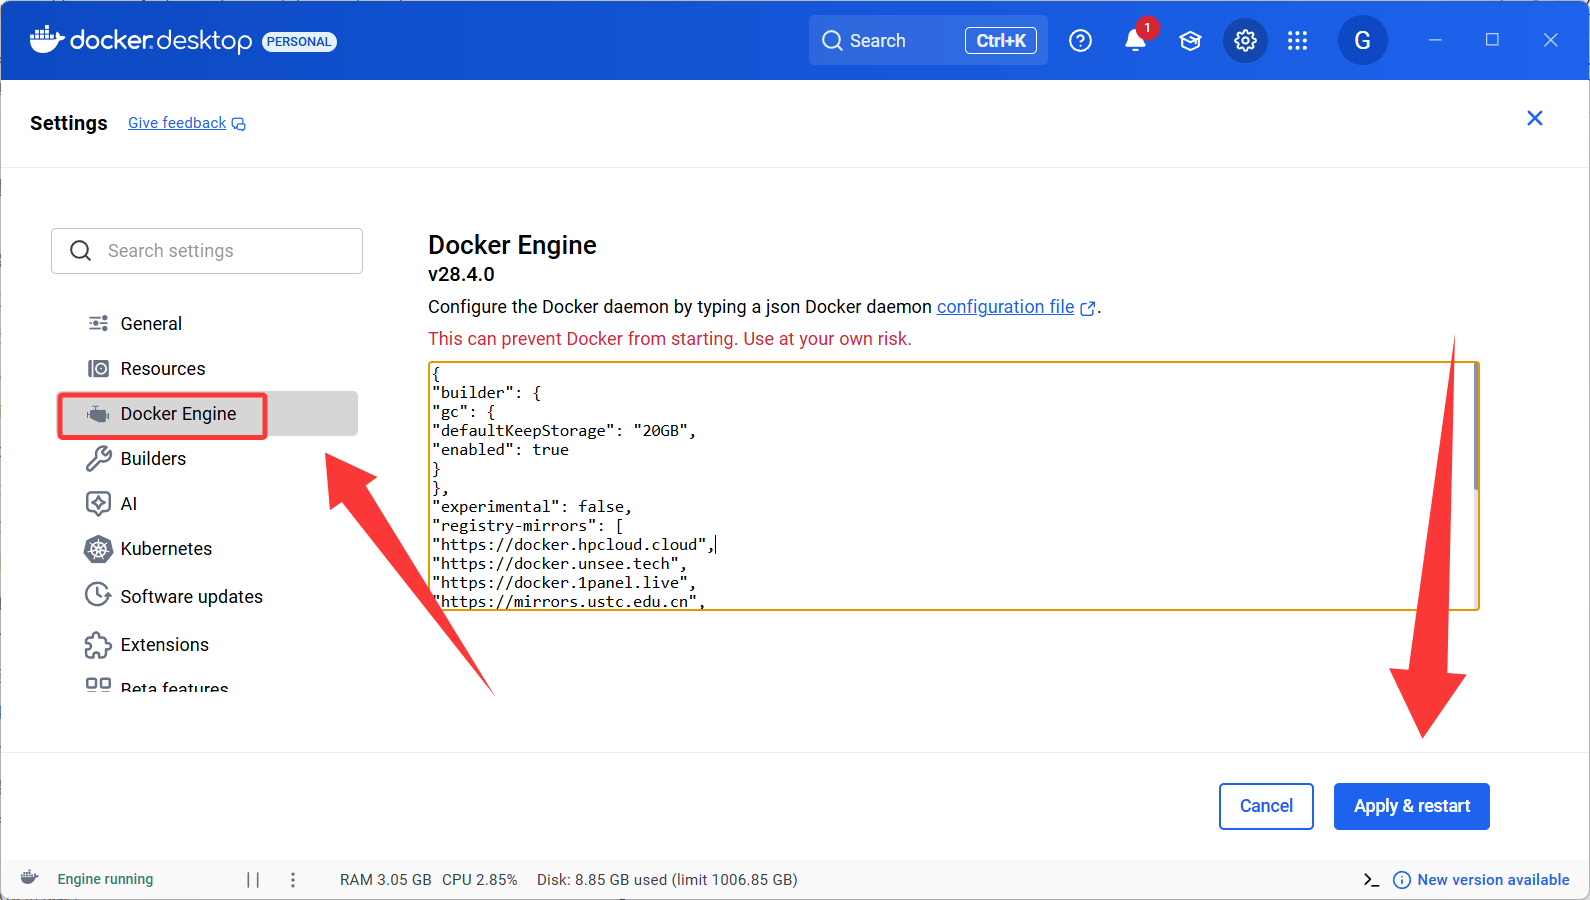Click the v28.4.0 version label
Screen dimensions: 1590x900
[461, 274]
